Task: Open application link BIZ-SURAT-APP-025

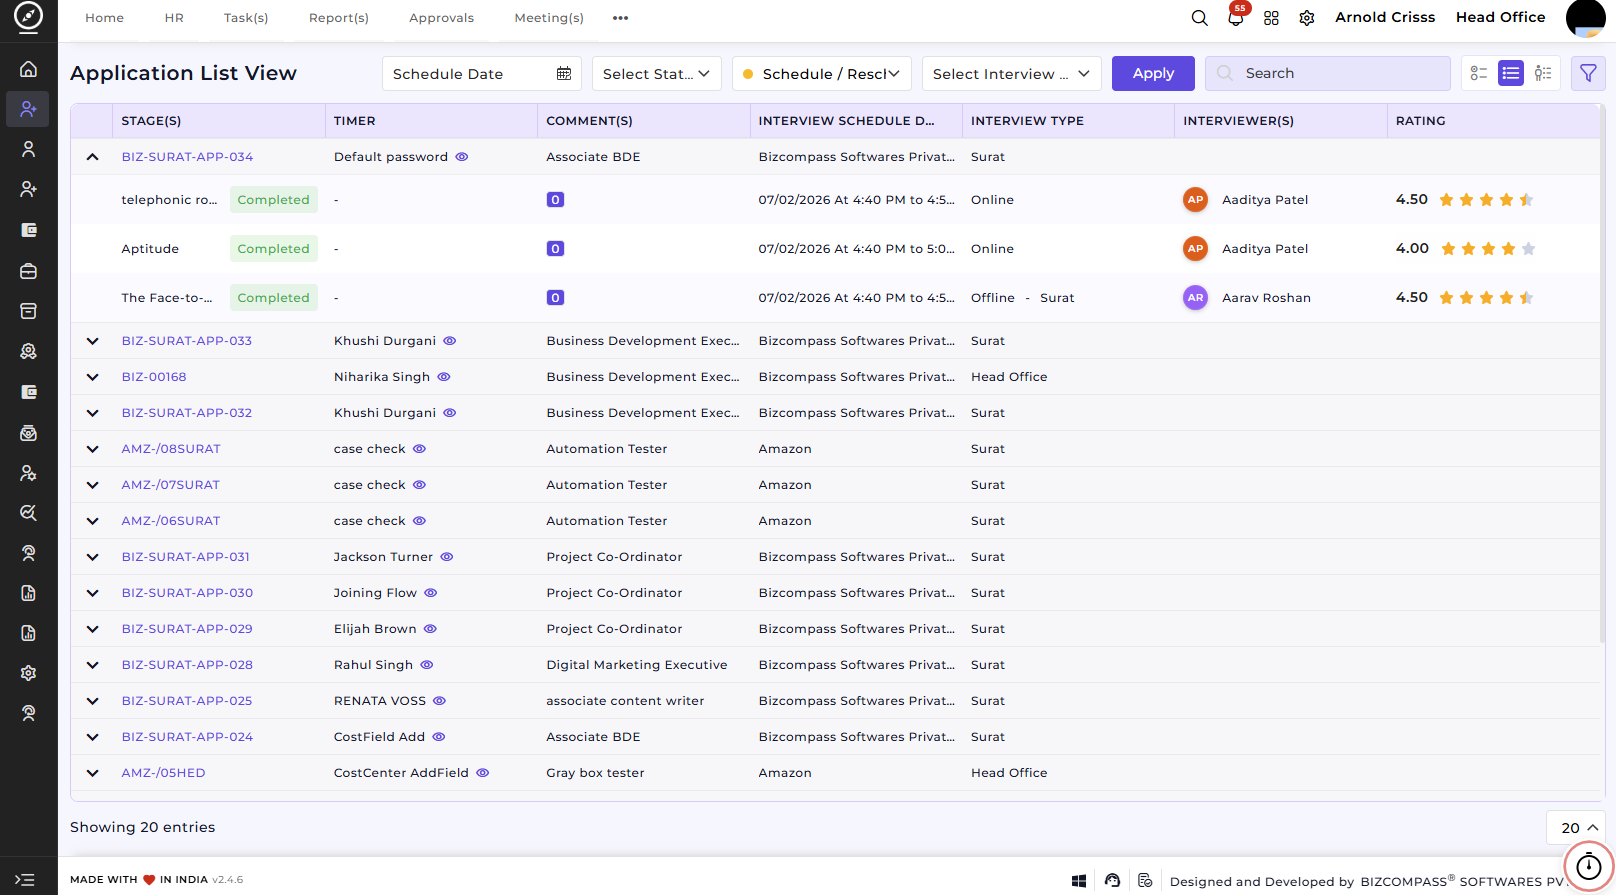Action: click(x=187, y=701)
